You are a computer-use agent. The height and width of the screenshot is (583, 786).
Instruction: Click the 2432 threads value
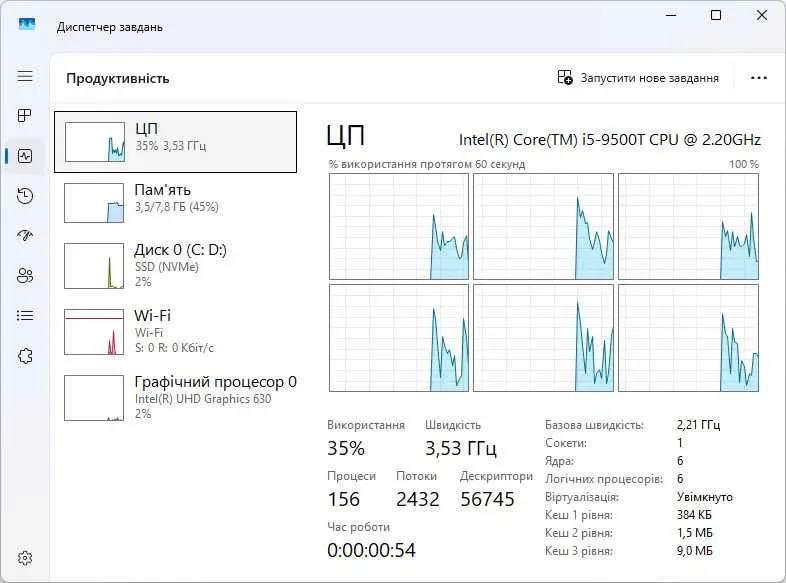418,499
